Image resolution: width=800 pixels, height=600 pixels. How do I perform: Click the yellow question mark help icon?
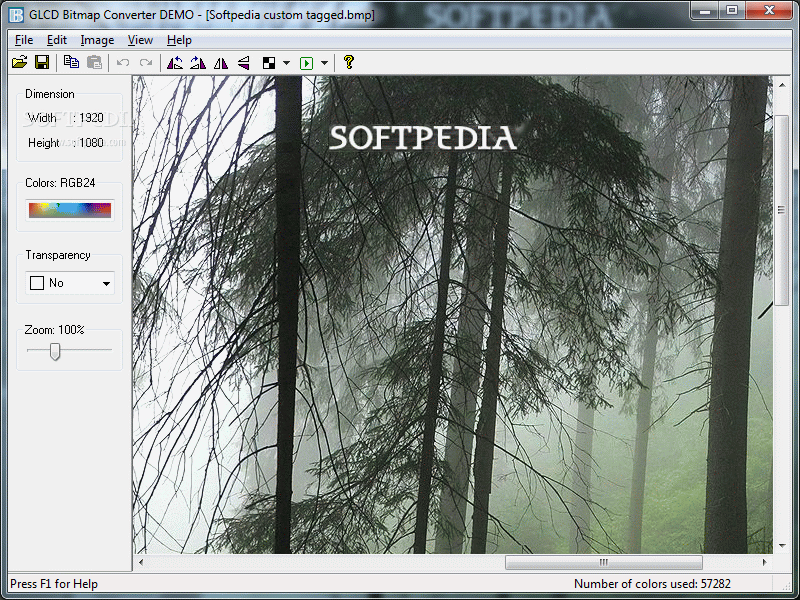pyautogui.click(x=349, y=62)
